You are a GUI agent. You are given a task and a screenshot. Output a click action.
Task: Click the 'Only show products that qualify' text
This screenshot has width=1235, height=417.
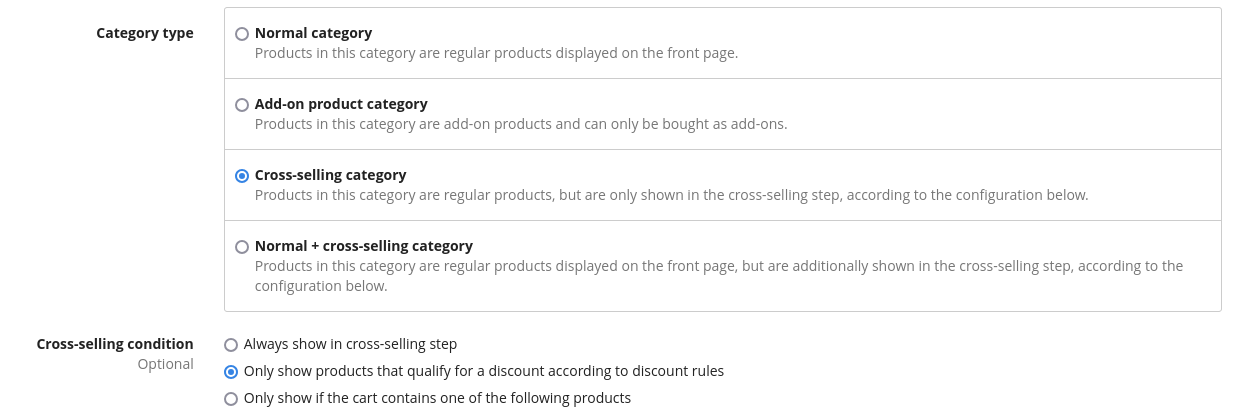tap(483, 371)
